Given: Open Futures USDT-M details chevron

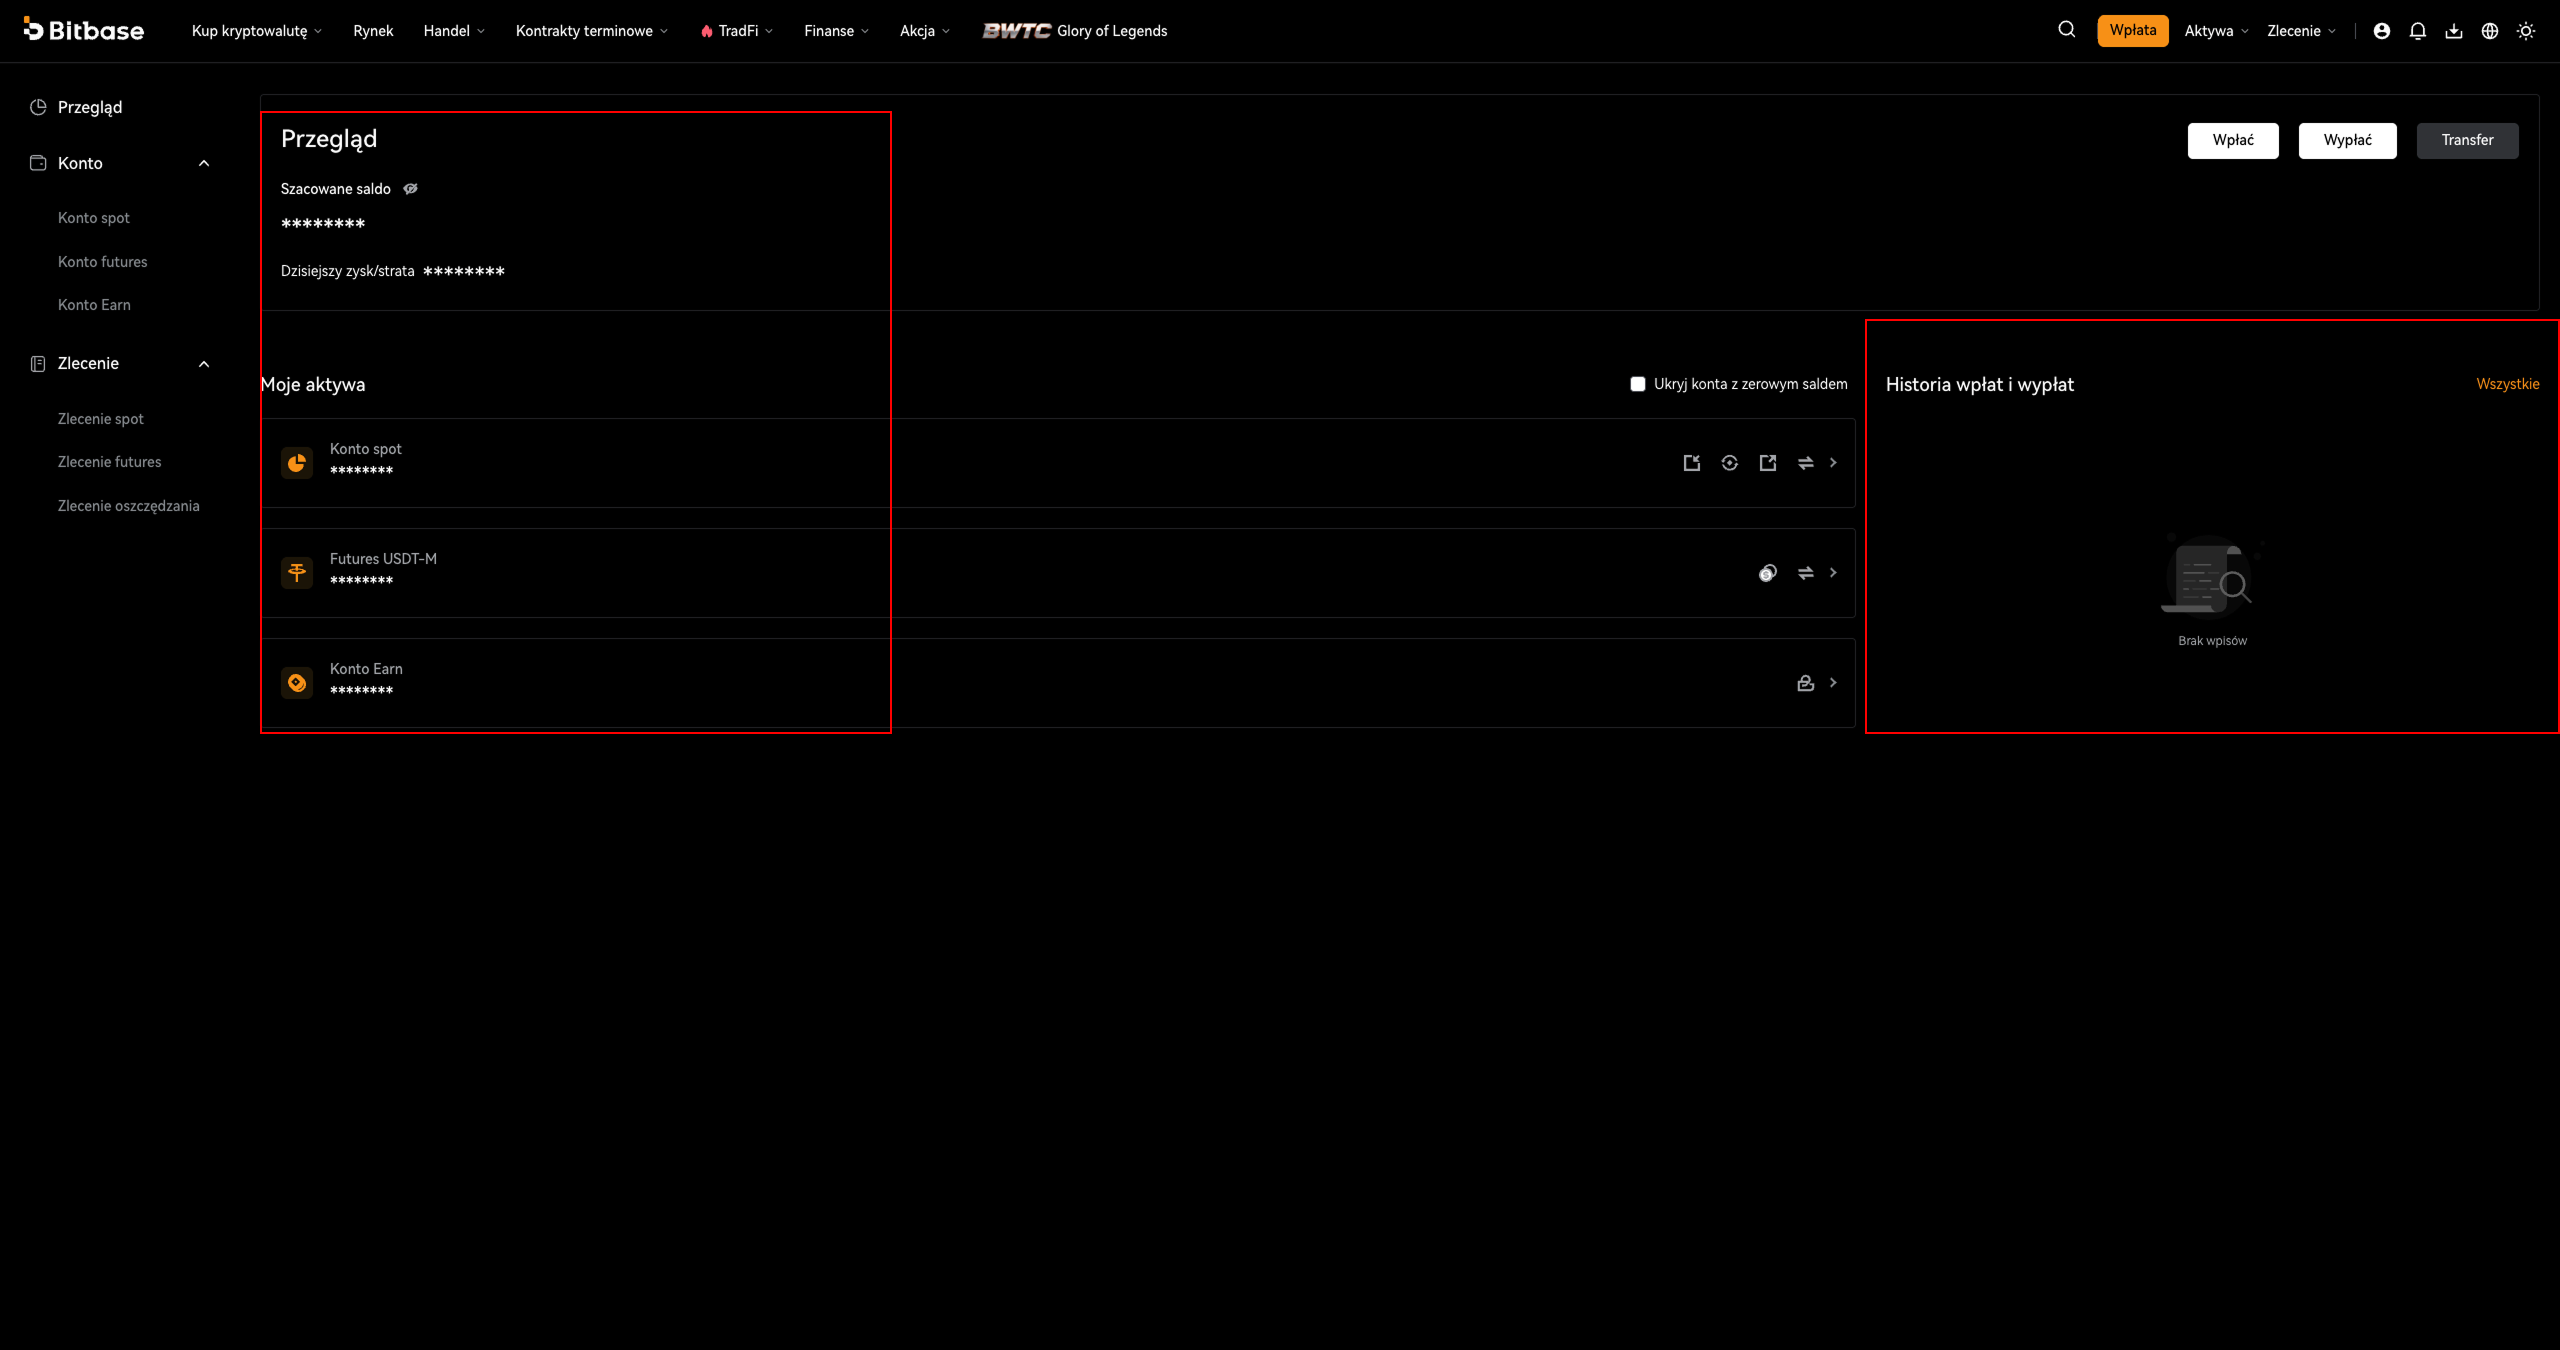Looking at the screenshot, I should click(x=1833, y=573).
